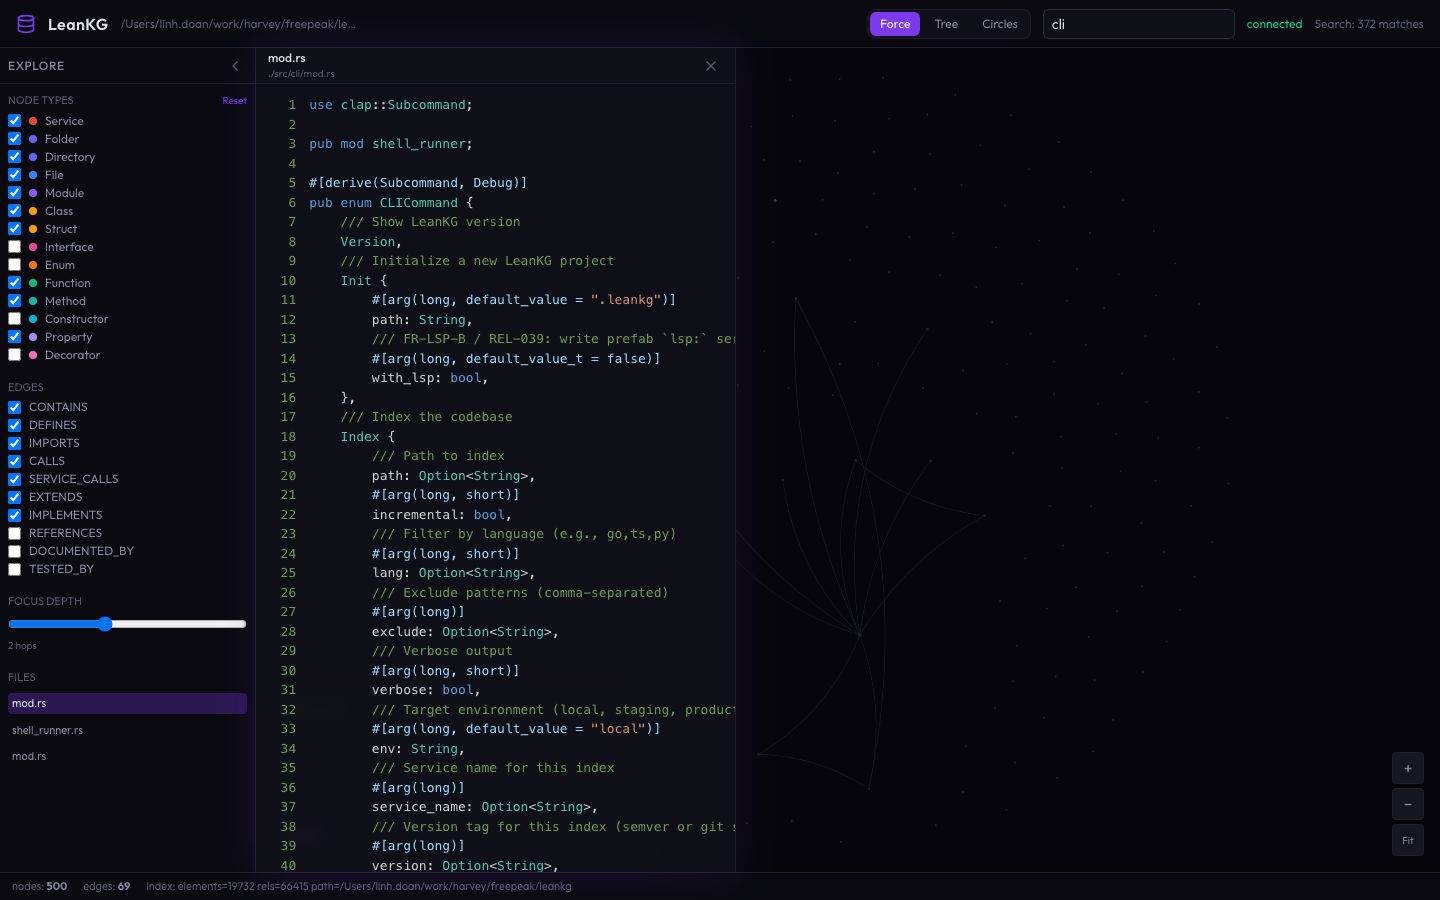Viewport: 1440px width, 900px height.
Task: Click edges: 69 in the status bar
Action: 106,886
